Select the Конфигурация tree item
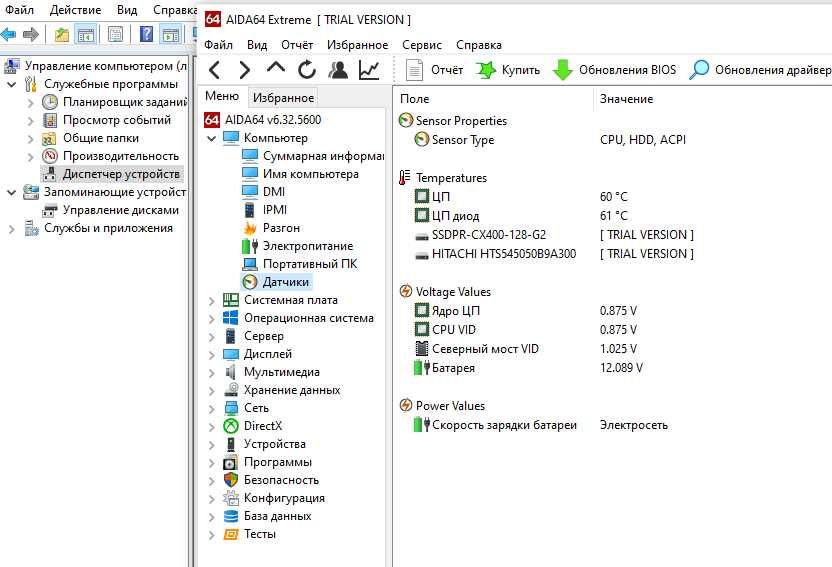Screen dimensions: 832x567 tap(284, 499)
